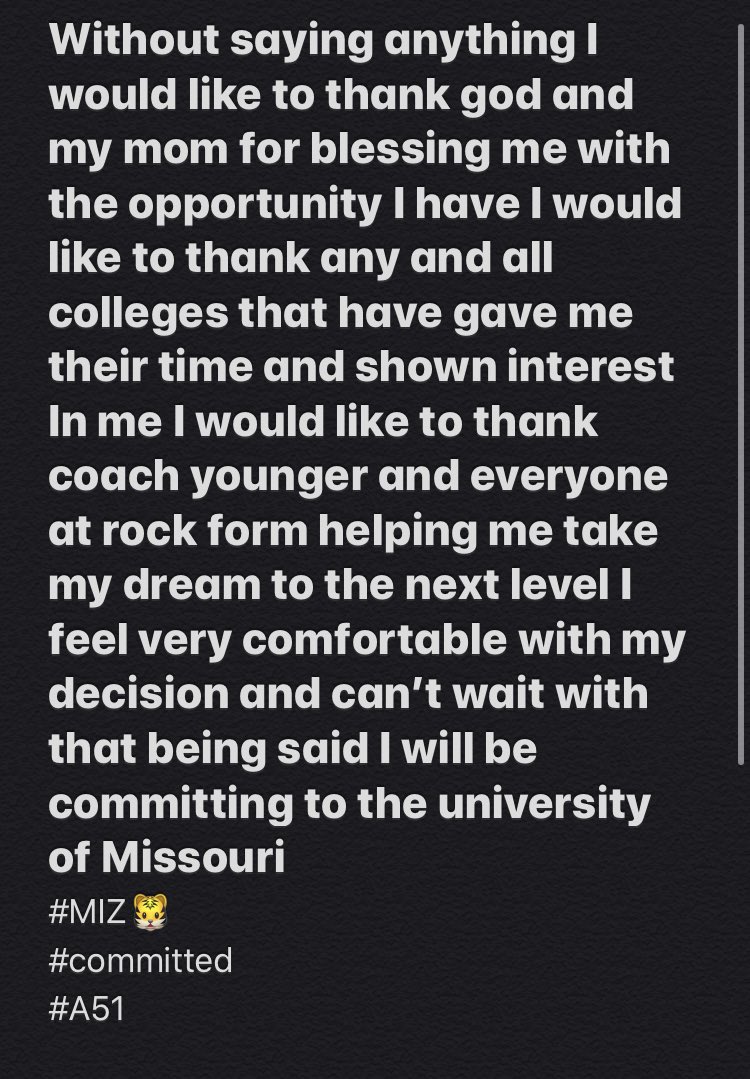Tap the #A51 hashtag
The height and width of the screenshot is (1079, 750).
[x=87, y=1009]
